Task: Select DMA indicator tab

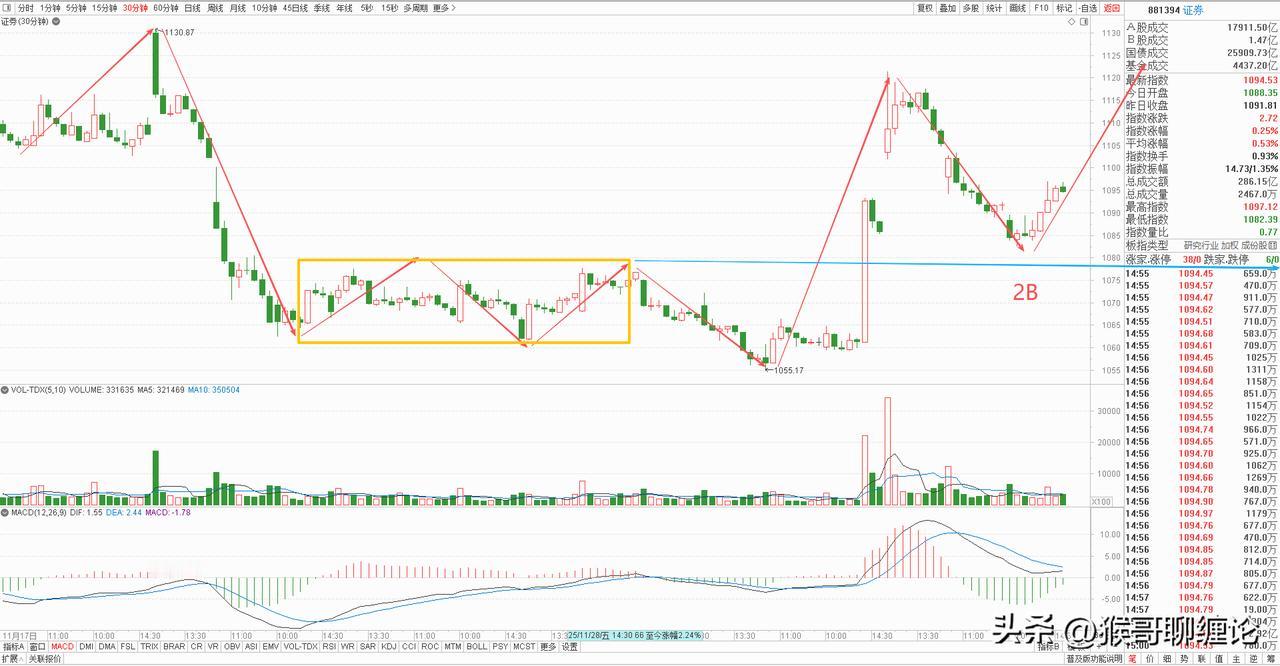Action: coord(107,647)
